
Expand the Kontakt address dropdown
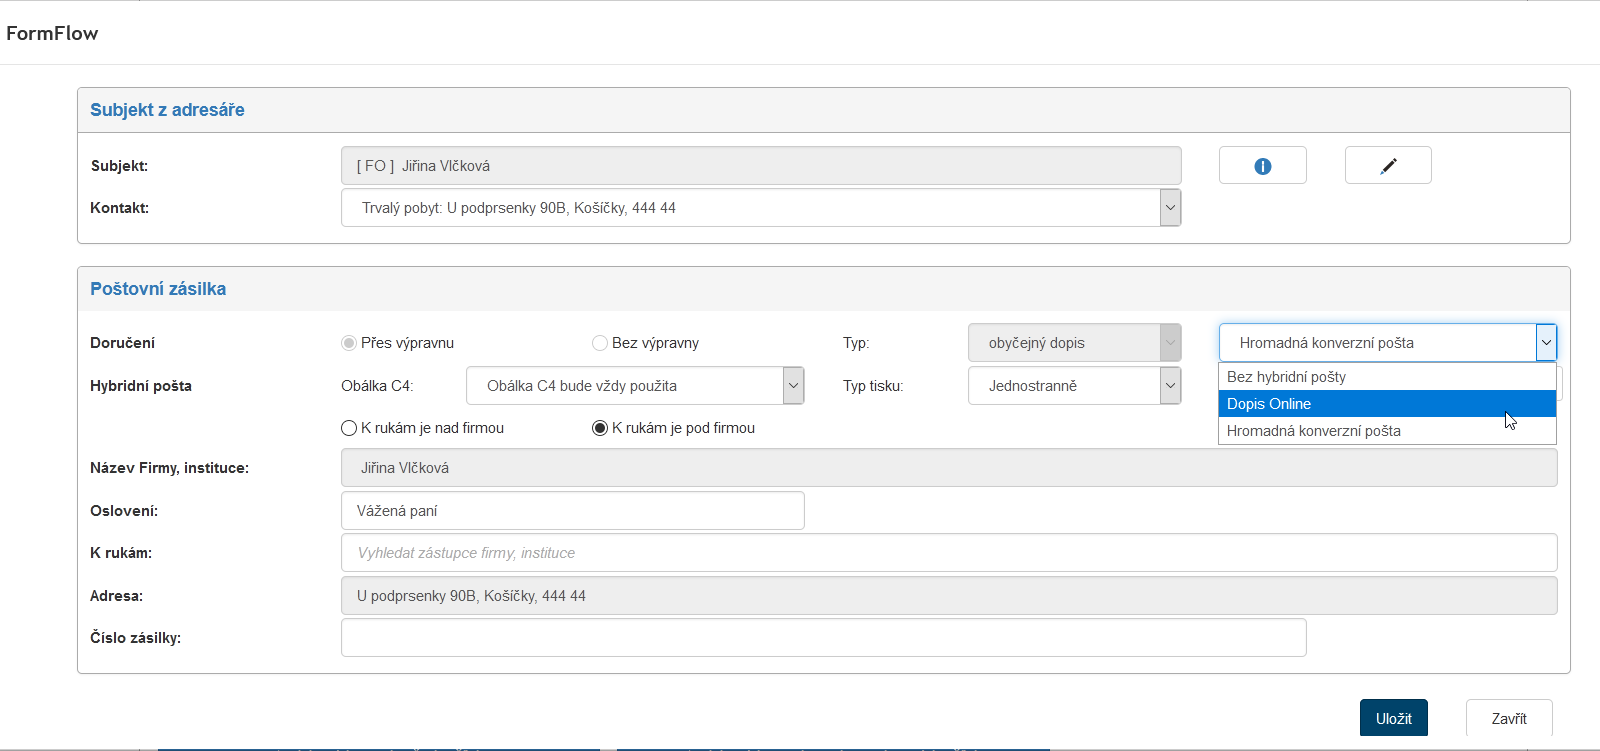(x=1170, y=208)
